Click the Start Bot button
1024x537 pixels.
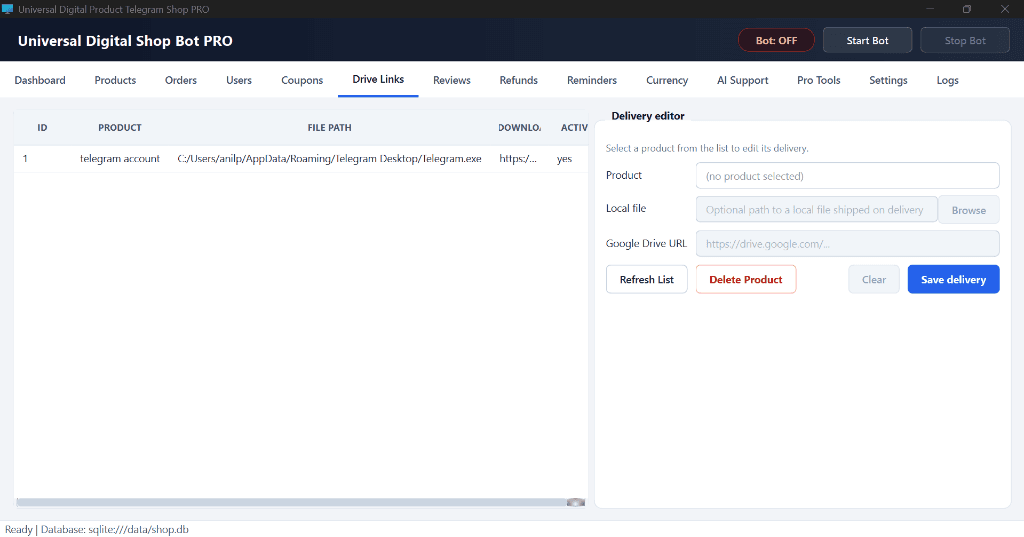(867, 41)
